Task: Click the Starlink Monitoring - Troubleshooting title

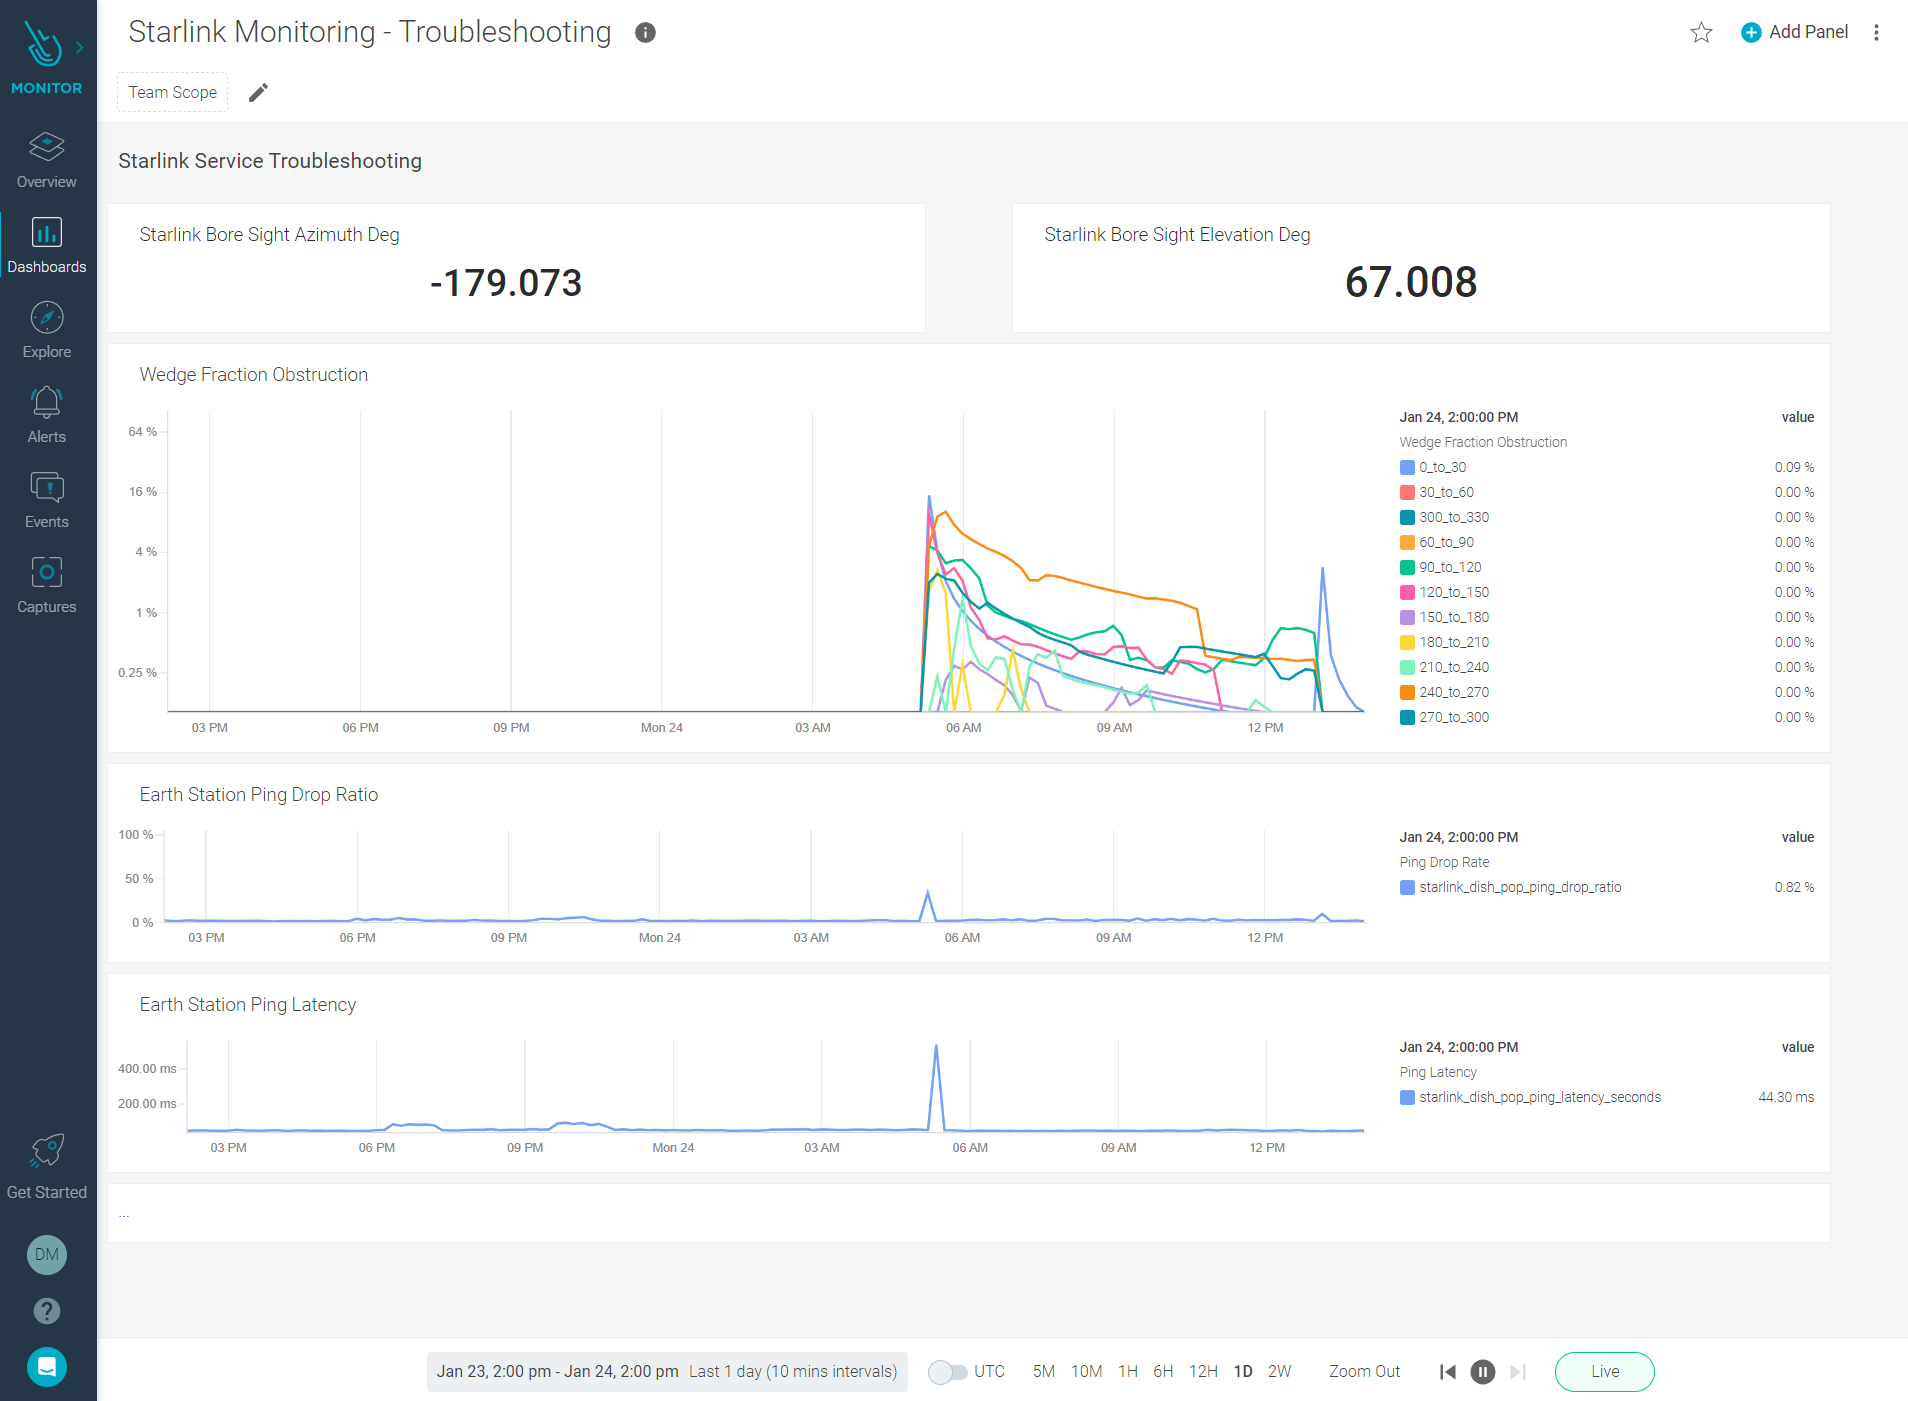Action: click(x=370, y=32)
